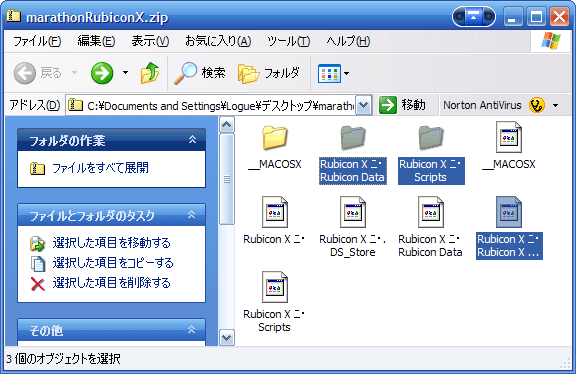Click the green Forward arrow button

pos(102,73)
